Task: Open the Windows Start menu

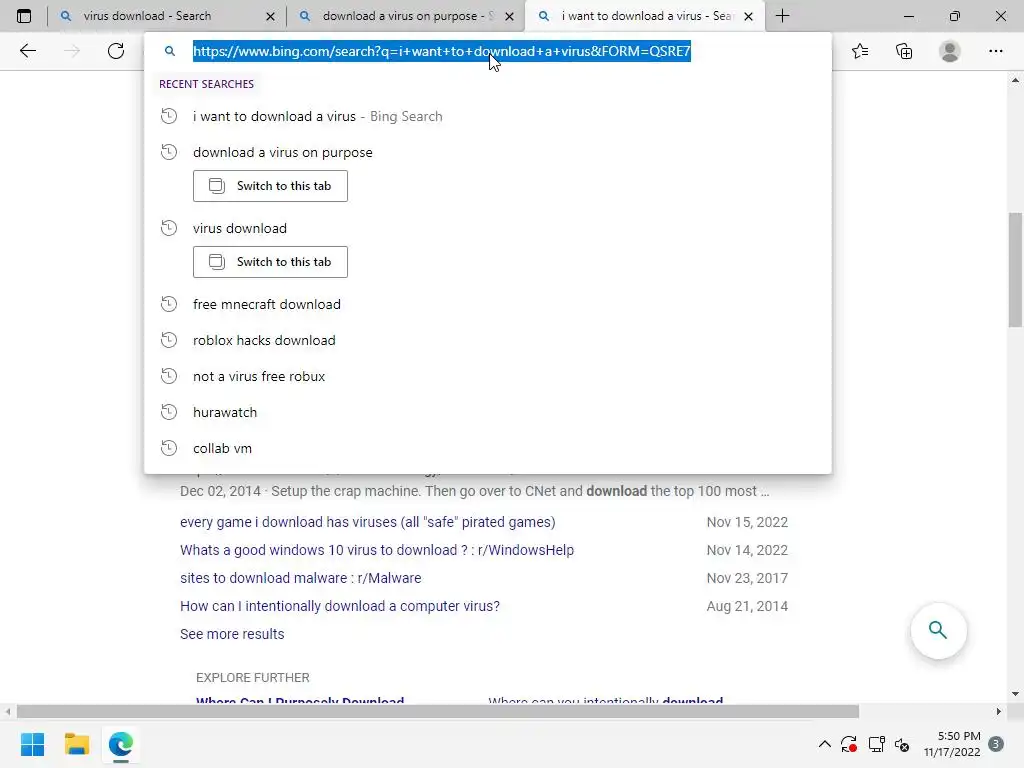Action: [x=32, y=744]
